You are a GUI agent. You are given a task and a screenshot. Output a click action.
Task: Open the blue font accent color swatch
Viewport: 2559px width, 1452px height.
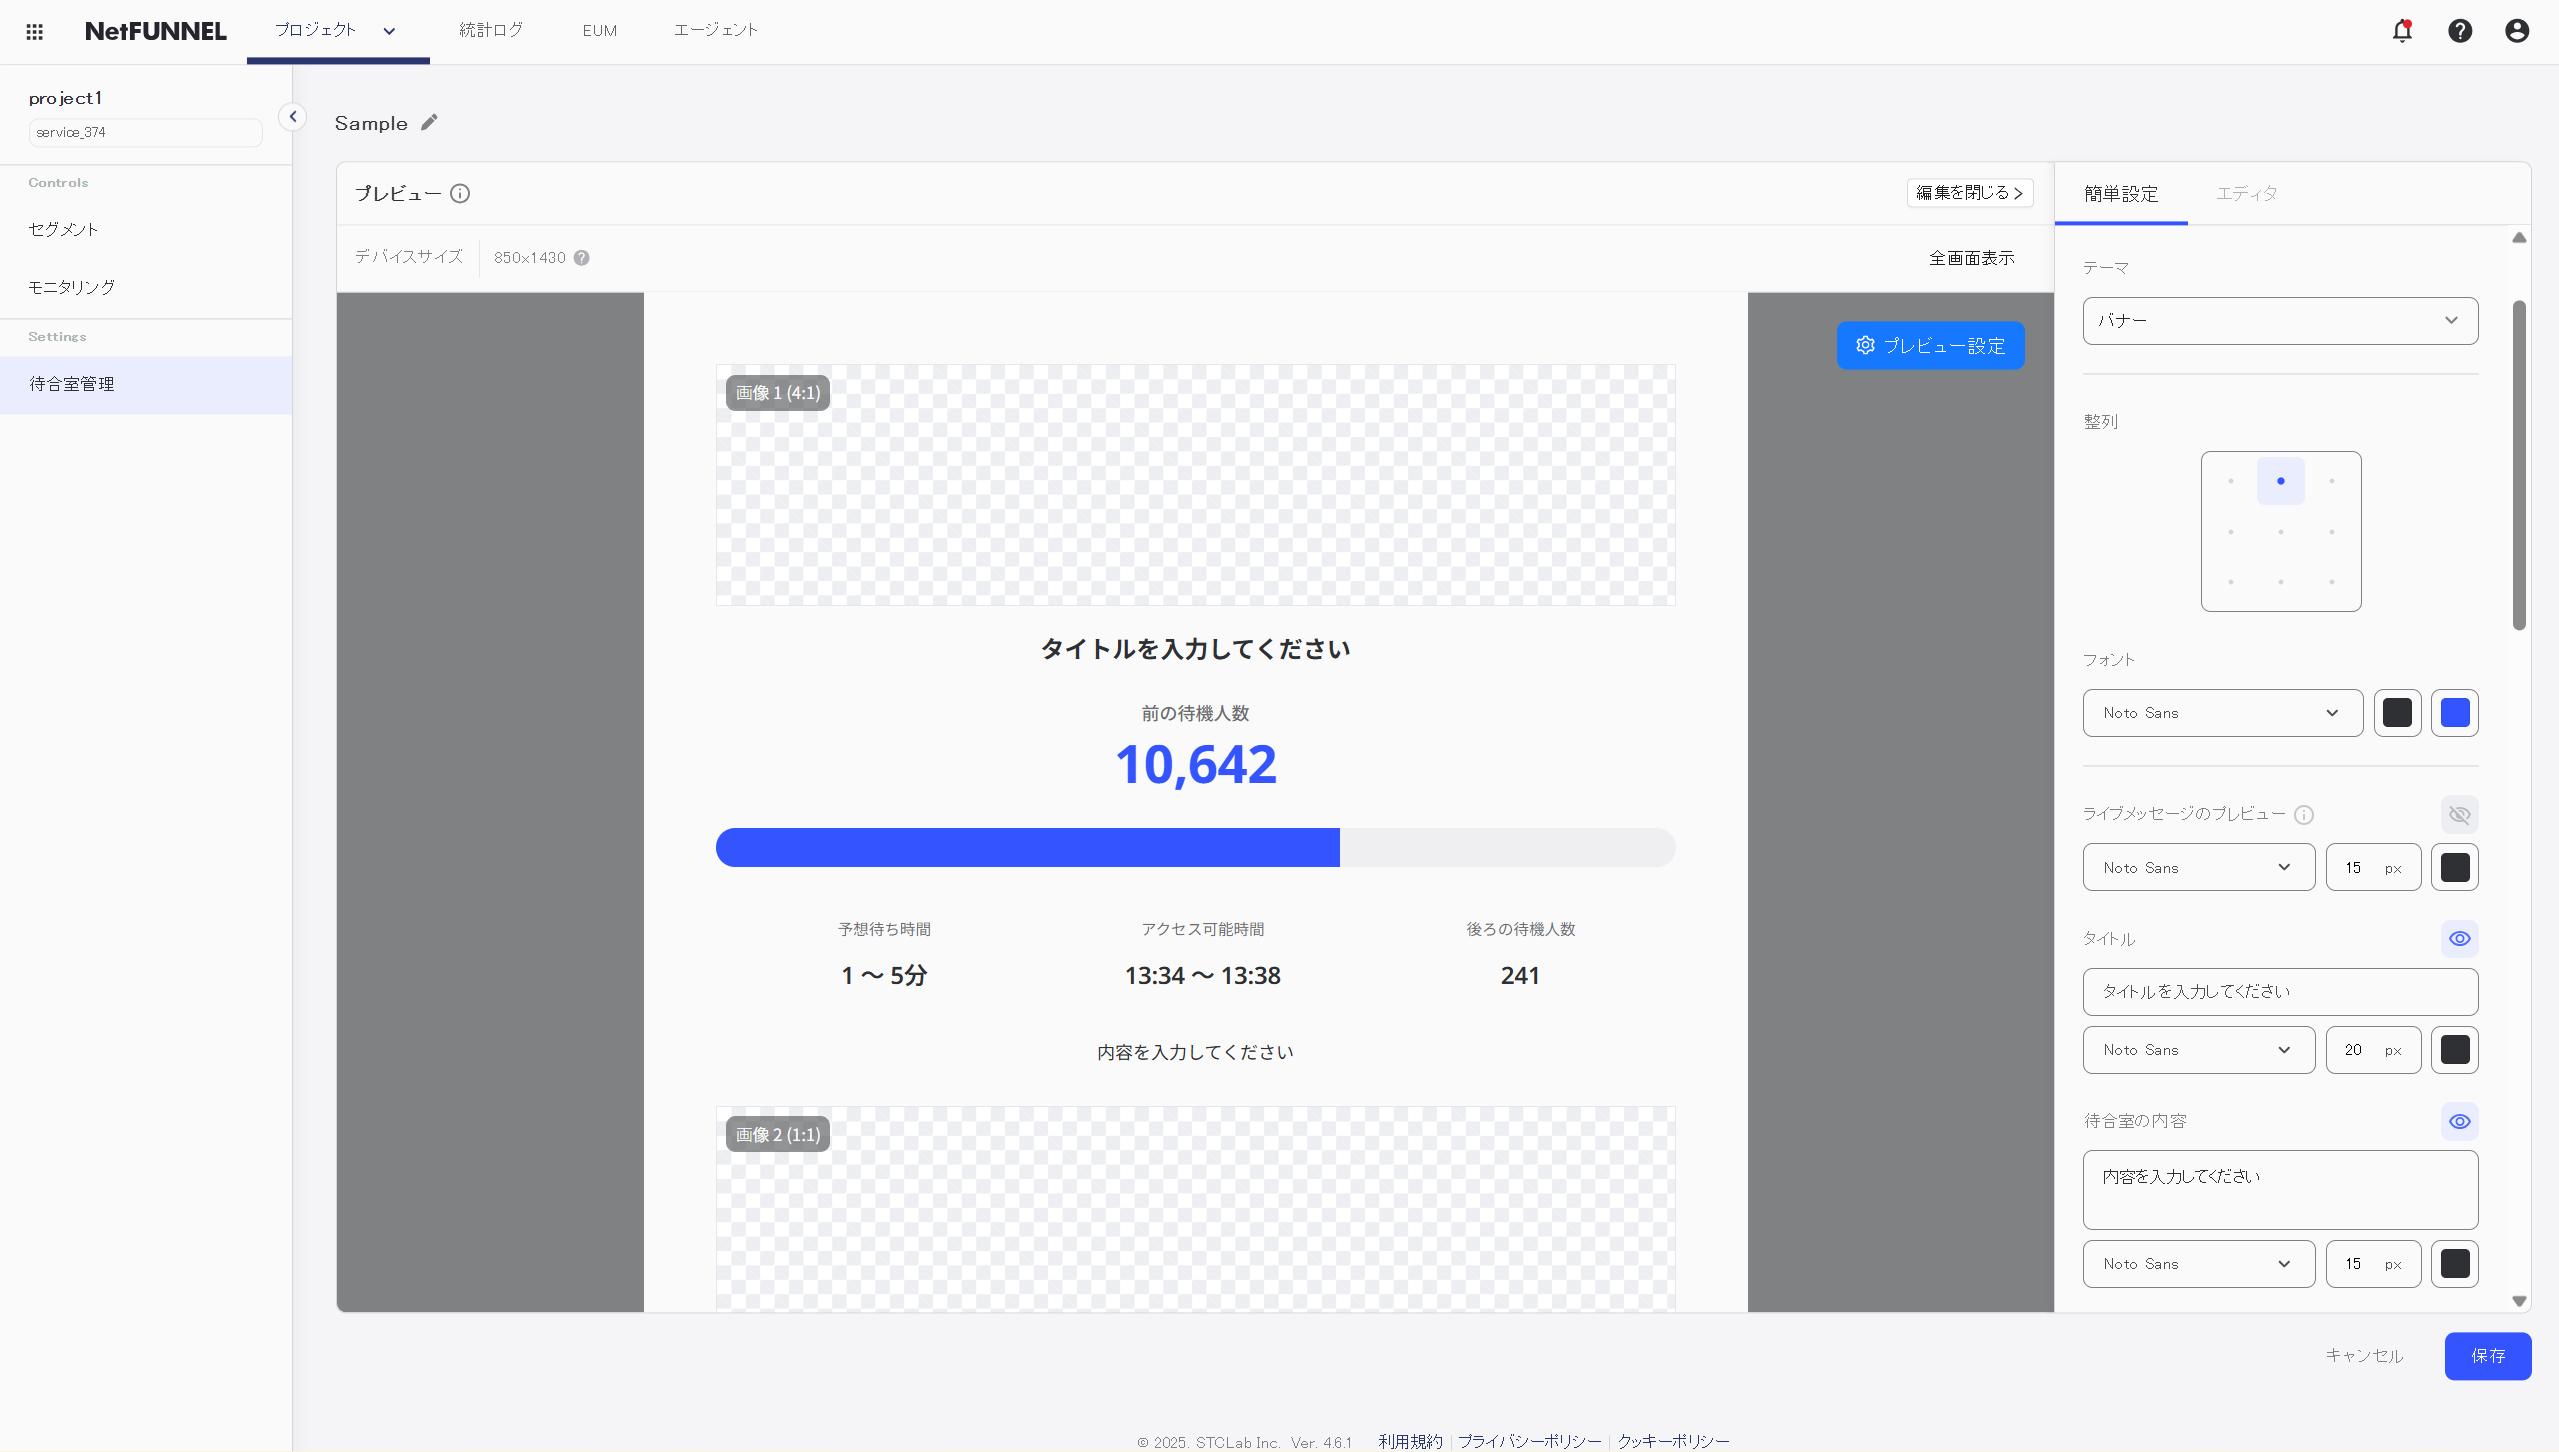pyautogui.click(x=2454, y=713)
